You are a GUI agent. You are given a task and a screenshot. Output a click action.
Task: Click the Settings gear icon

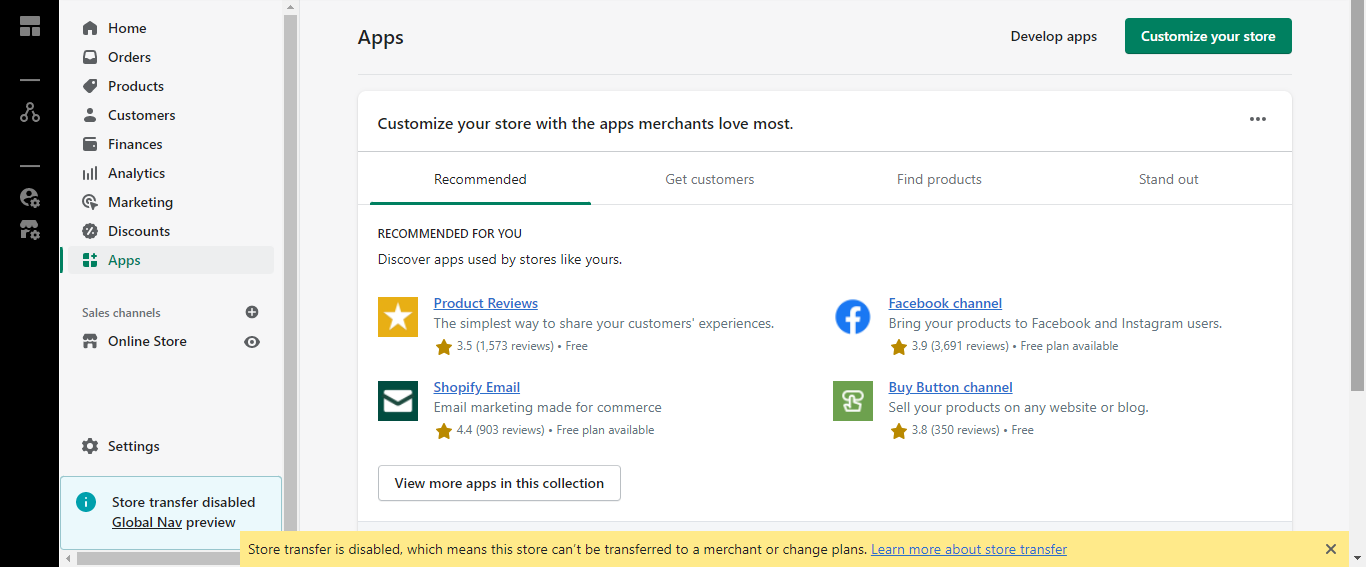[90, 446]
